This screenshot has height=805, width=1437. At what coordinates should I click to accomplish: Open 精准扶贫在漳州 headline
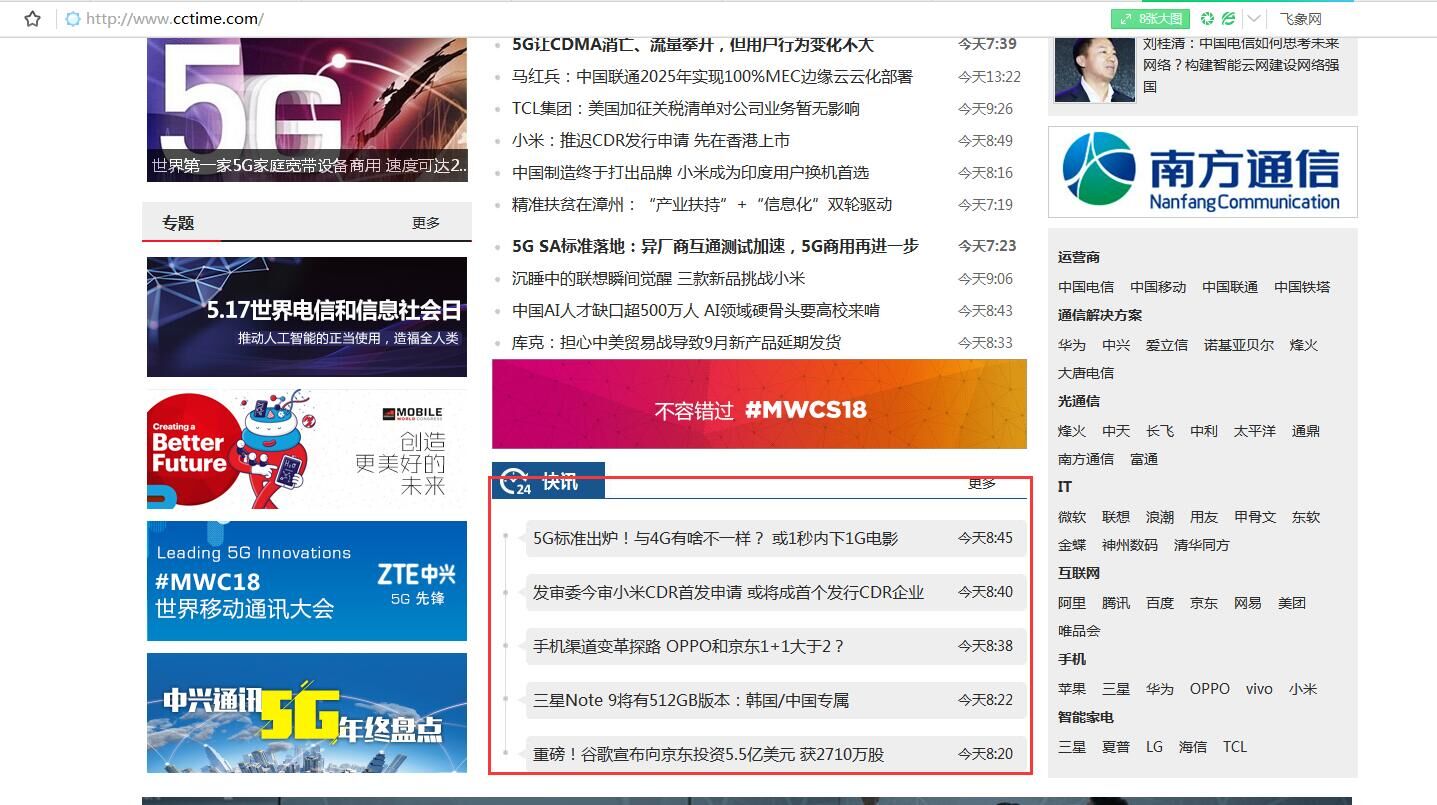click(702, 204)
